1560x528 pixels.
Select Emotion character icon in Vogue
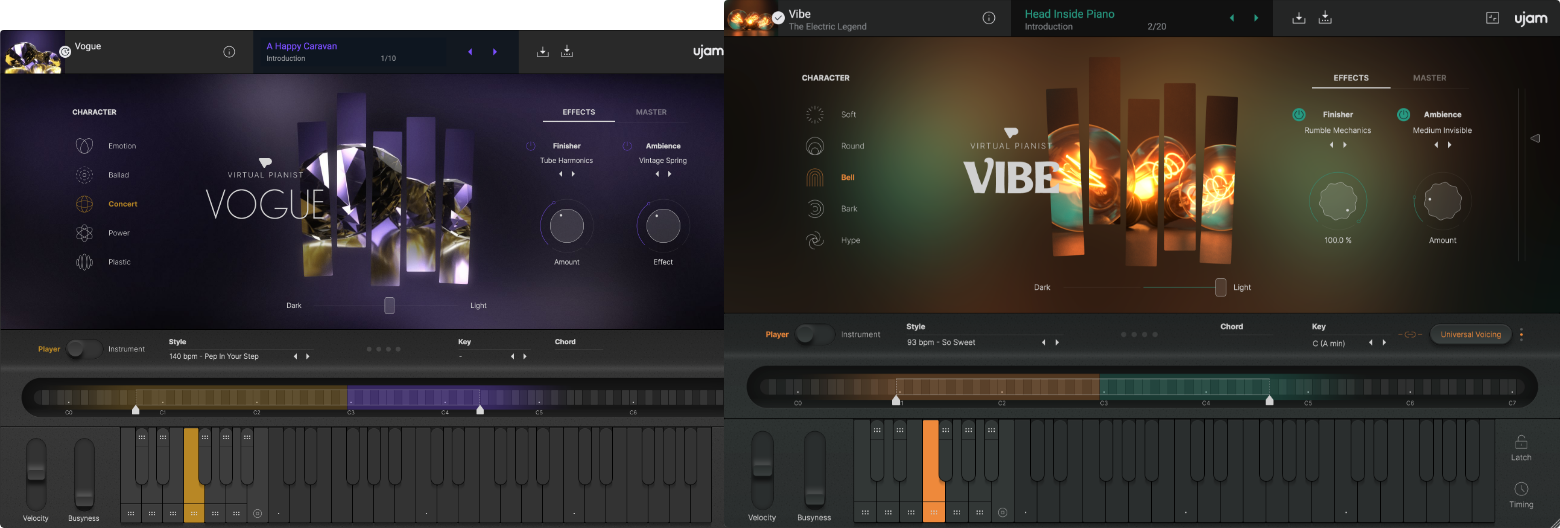click(85, 146)
